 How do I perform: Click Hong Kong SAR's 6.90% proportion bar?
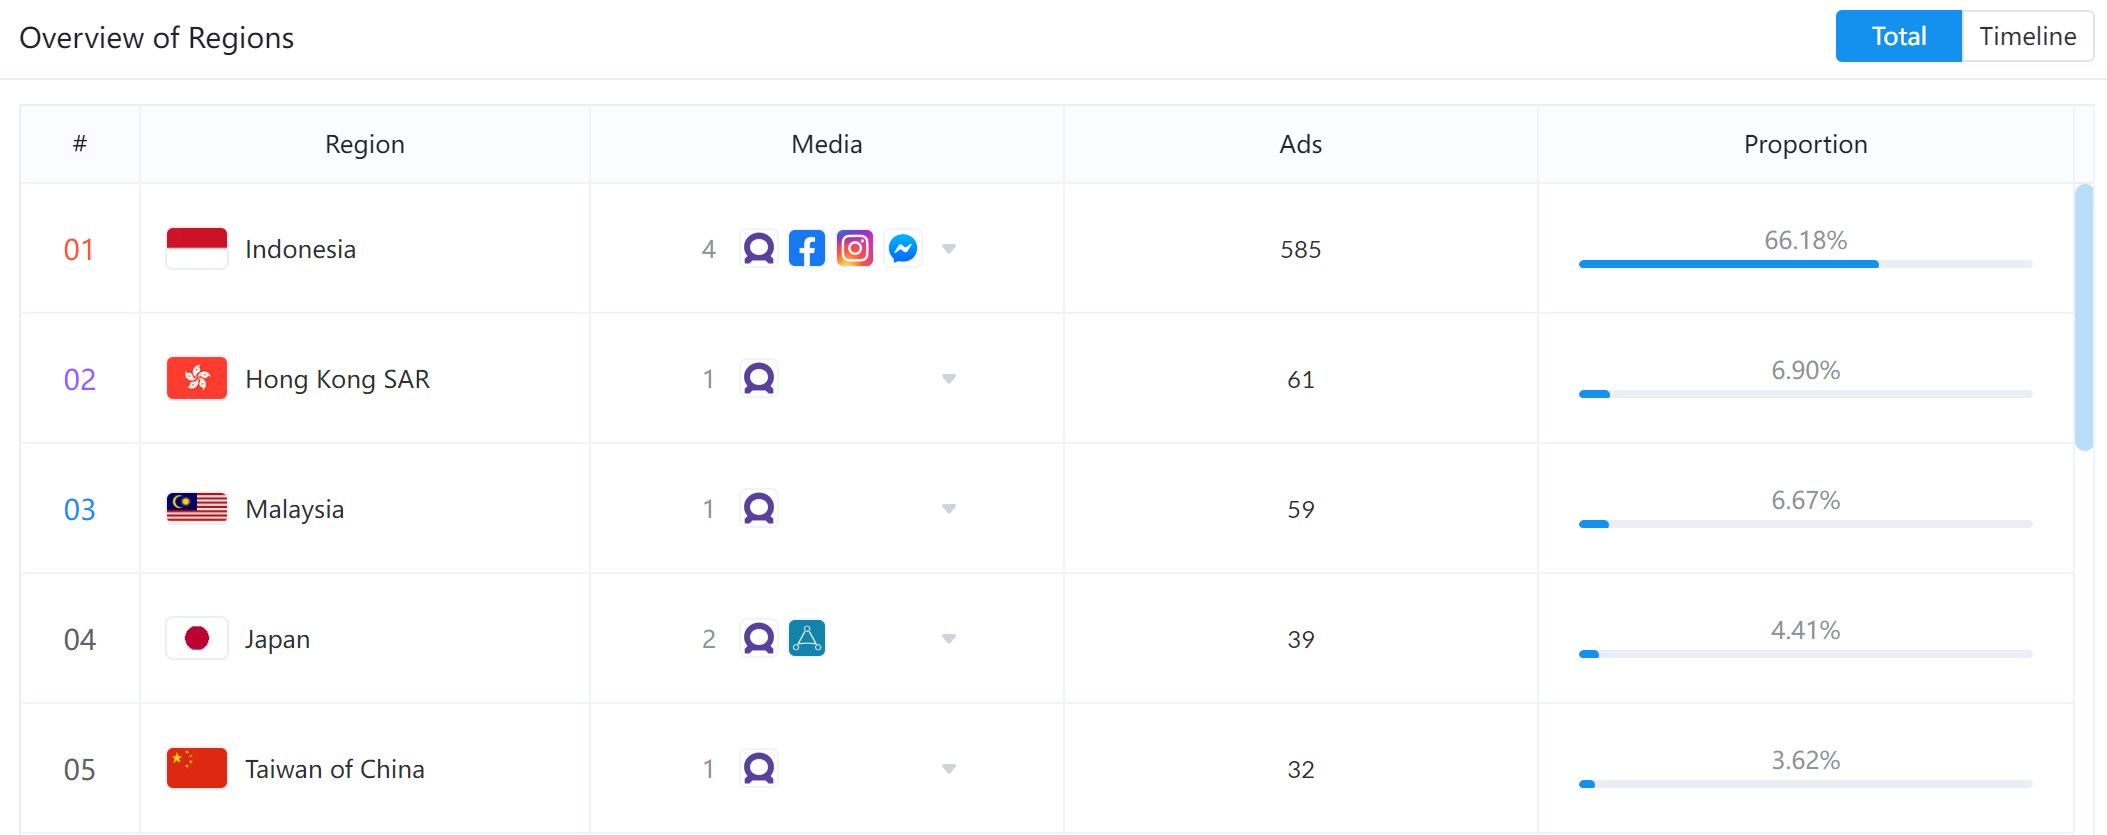coord(1806,394)
